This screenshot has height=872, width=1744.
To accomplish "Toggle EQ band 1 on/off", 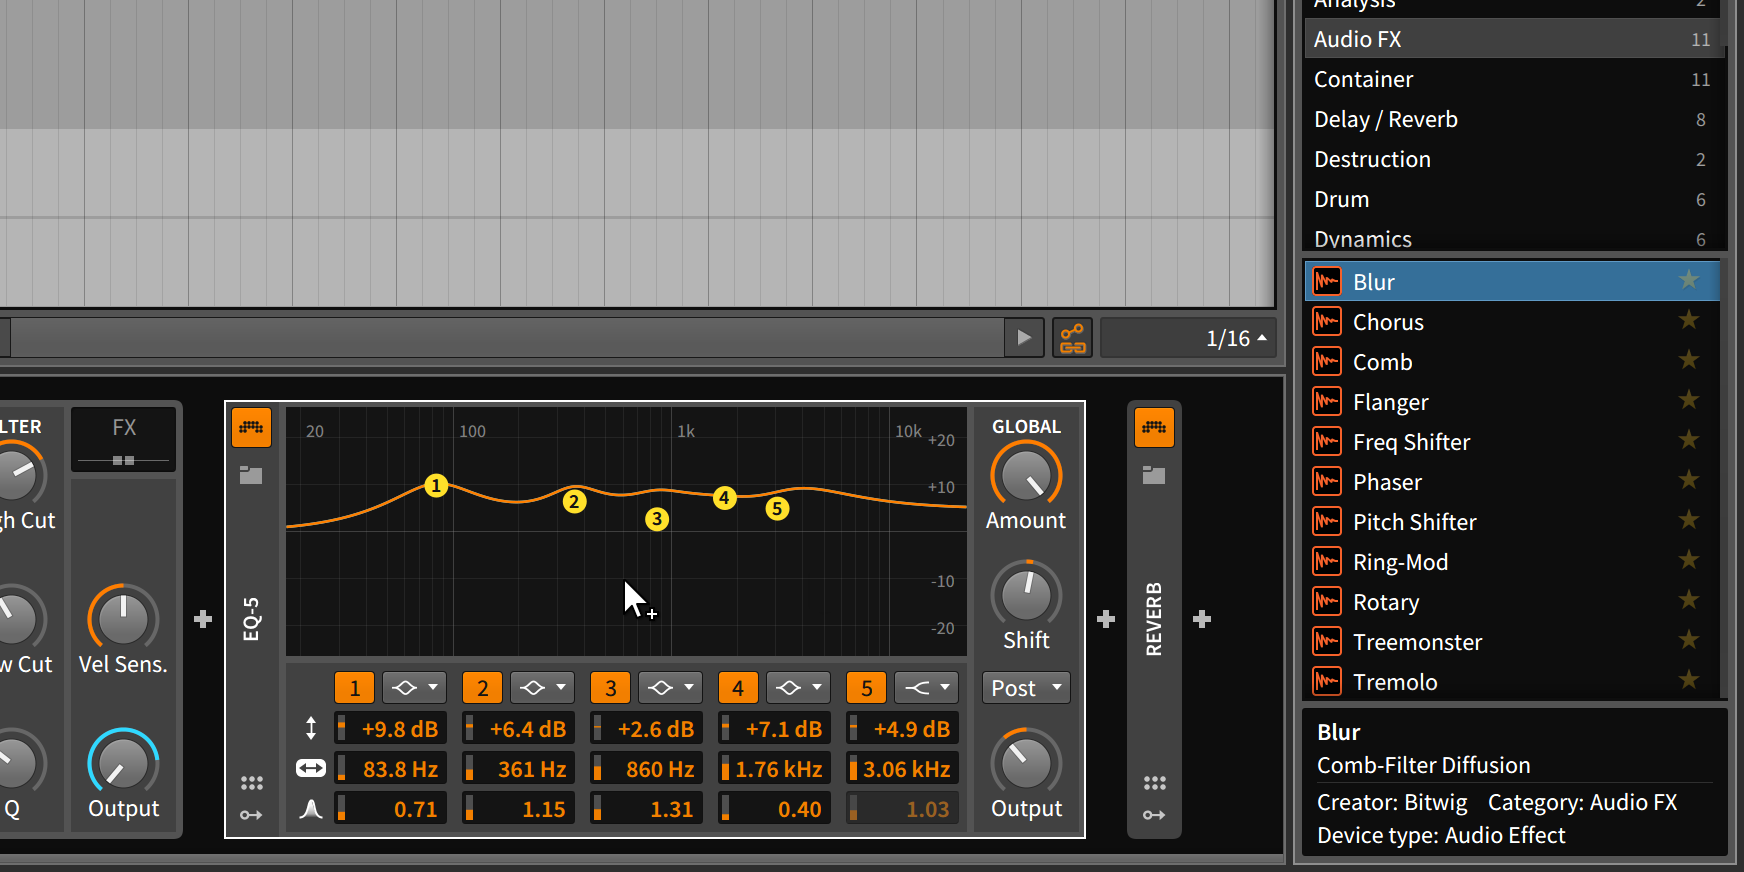I will coord(354,688).
